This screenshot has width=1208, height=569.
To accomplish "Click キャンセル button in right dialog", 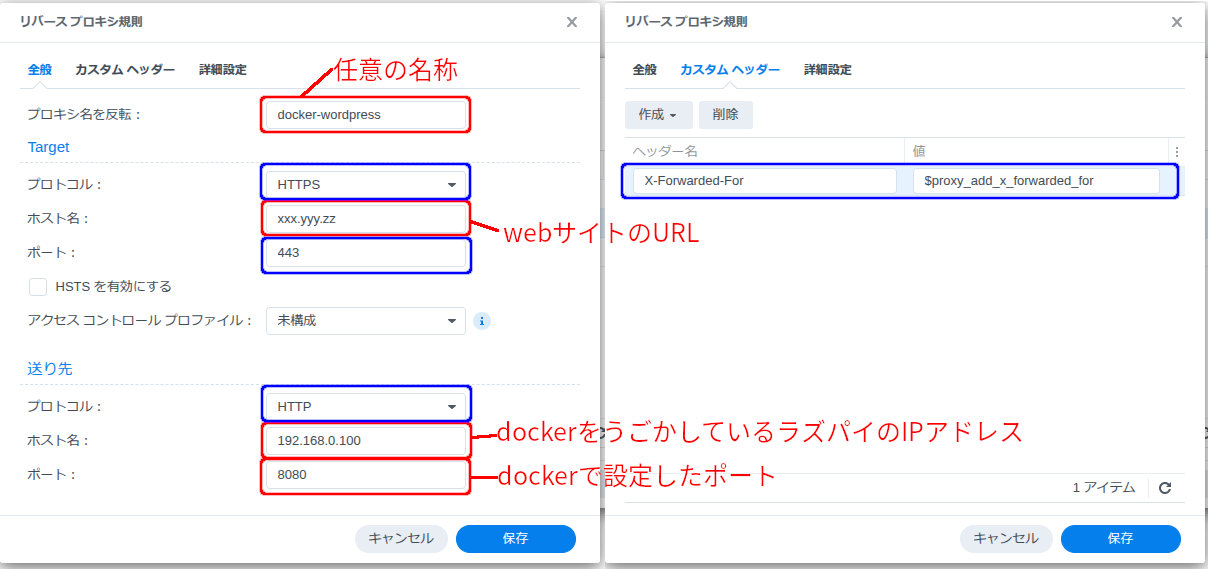I will [1006, 539].
